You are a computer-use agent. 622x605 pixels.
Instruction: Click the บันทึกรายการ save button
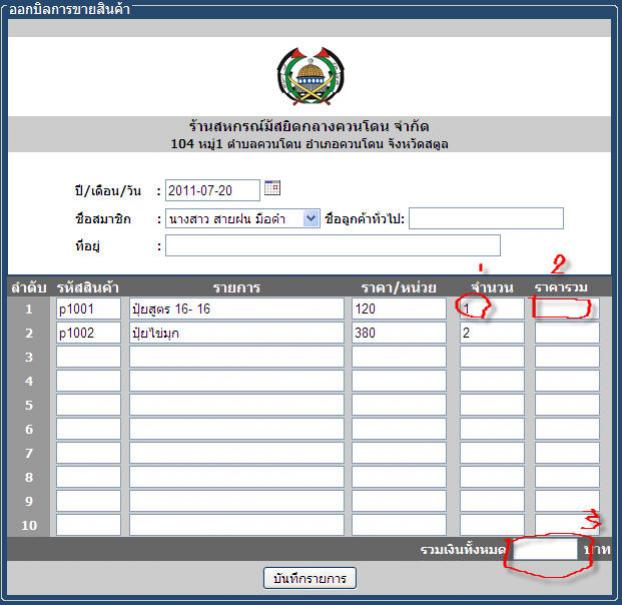pyautogui.click(x=309, y=578)
